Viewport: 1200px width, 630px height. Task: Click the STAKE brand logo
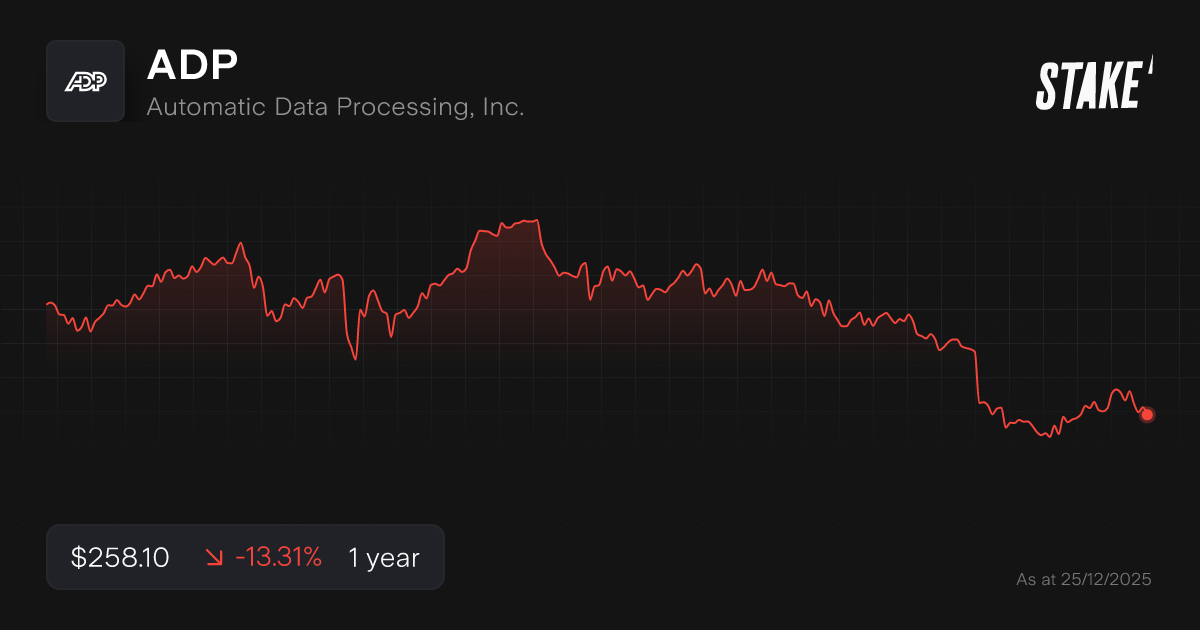[1094, 84]
